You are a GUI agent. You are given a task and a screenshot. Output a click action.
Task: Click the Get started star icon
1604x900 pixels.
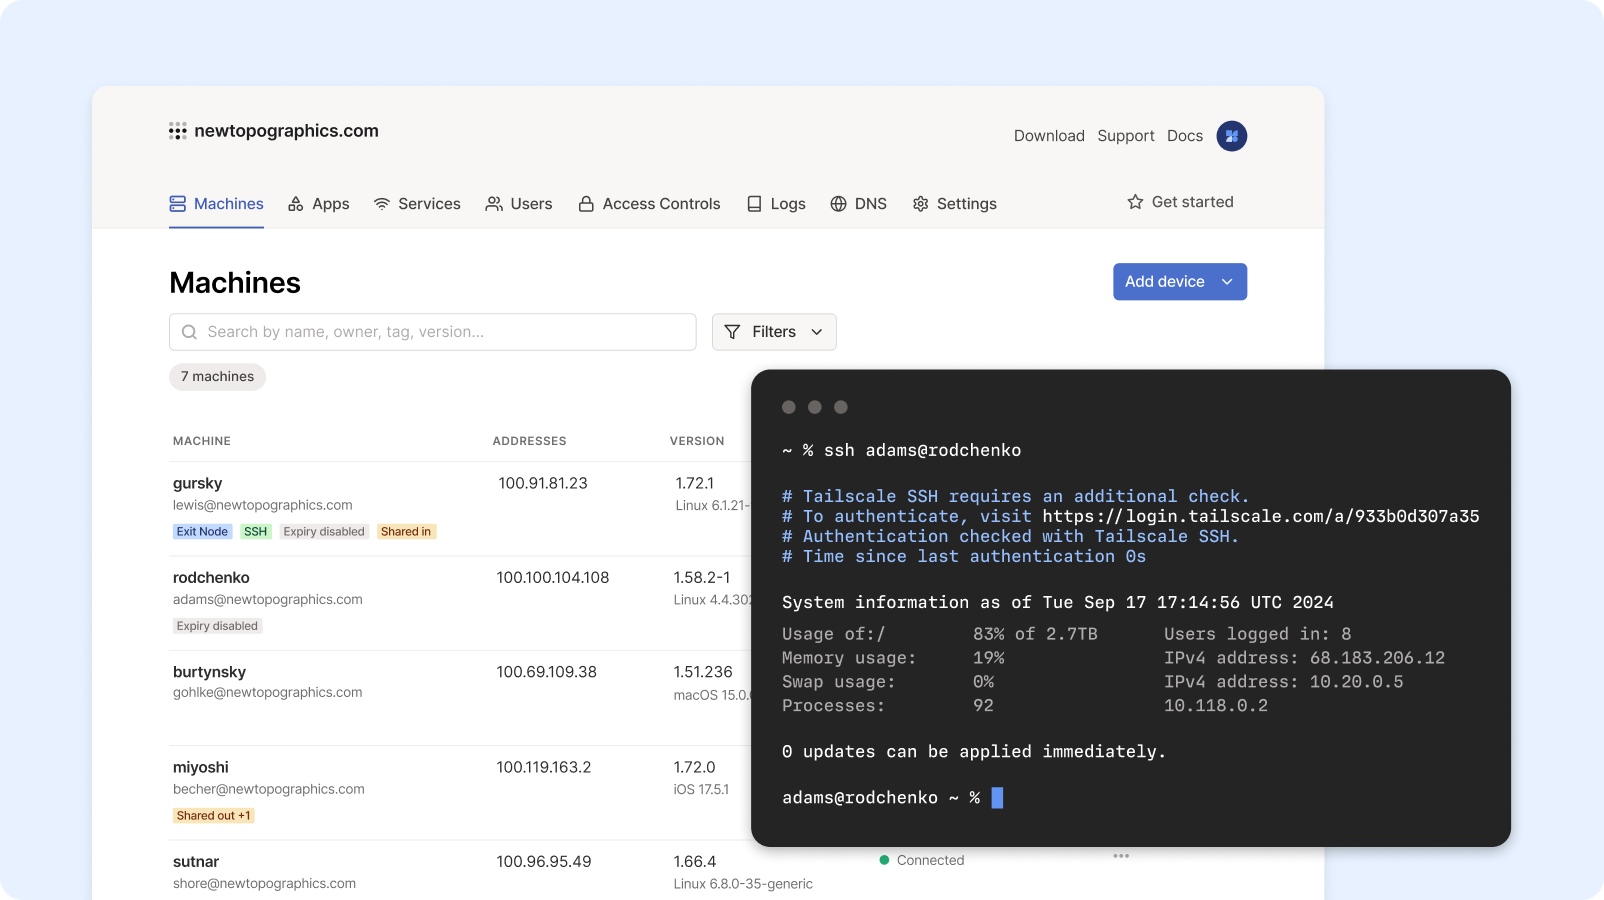(x=1135, y=202)
